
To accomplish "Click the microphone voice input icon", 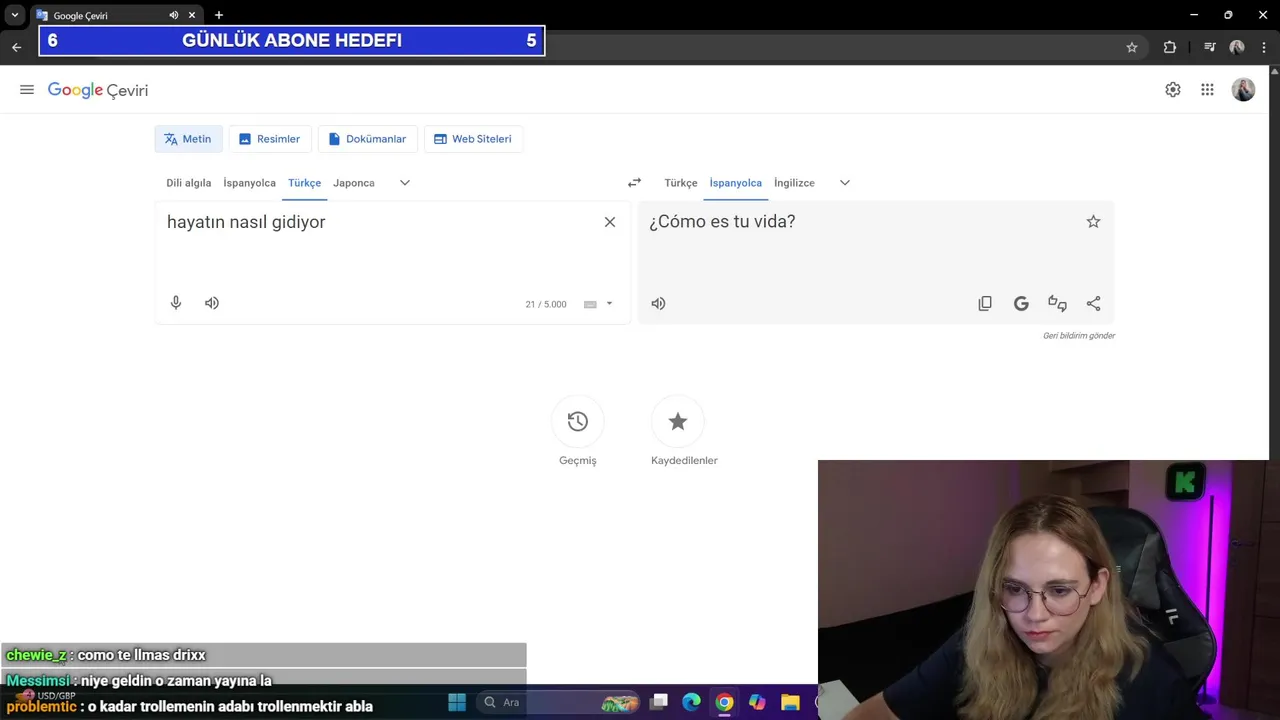I will 176,303.
